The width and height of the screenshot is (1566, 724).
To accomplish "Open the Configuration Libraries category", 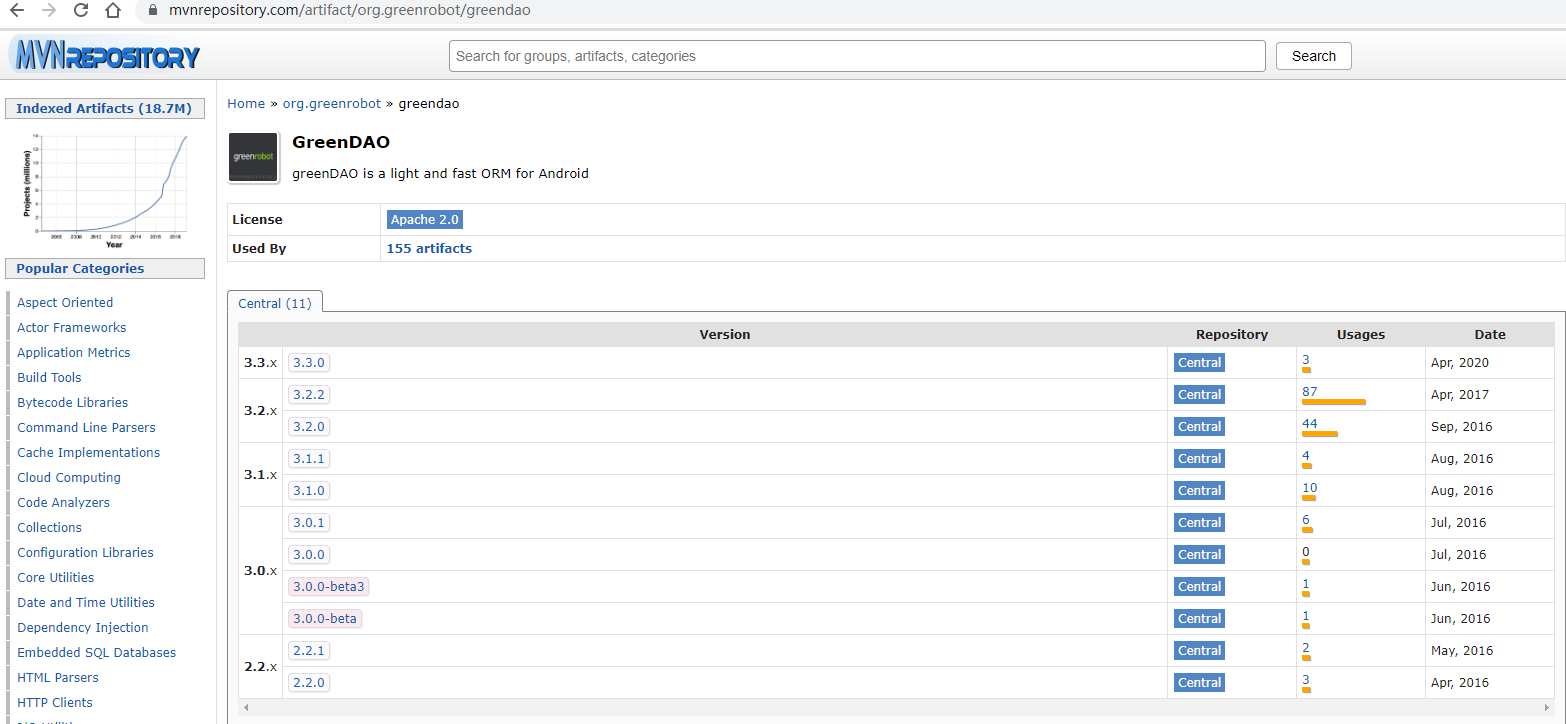I will tap(85, 552).
